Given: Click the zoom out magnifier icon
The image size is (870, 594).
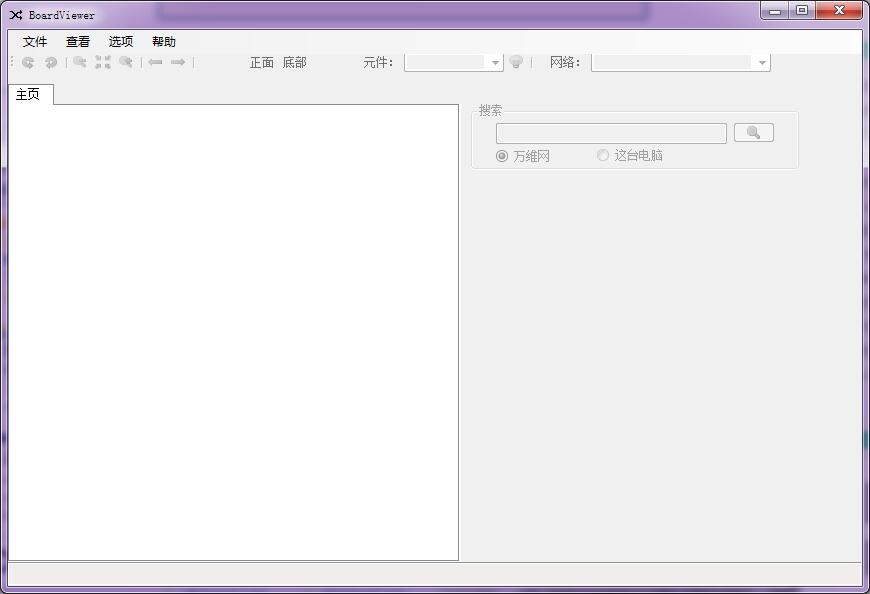Looking at the screenshot, I should click(126, 62).
